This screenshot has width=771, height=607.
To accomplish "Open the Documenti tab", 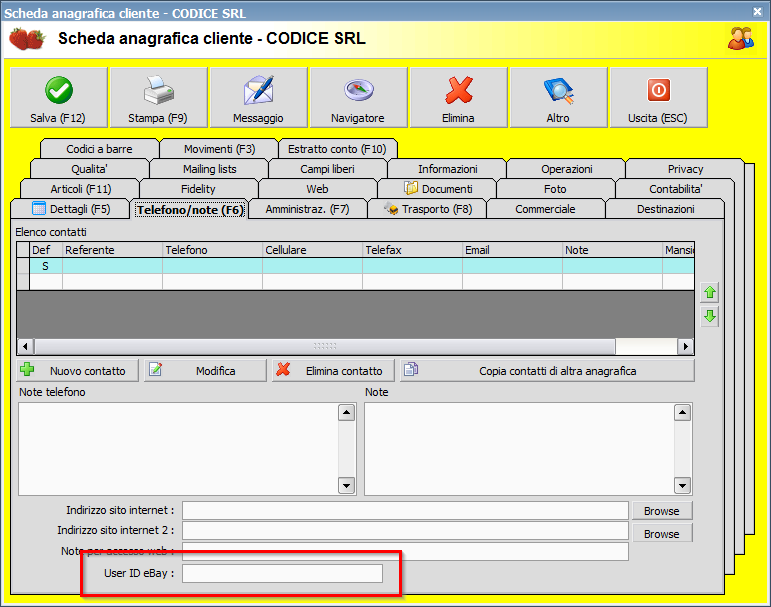I will click(x=438, y=189).
